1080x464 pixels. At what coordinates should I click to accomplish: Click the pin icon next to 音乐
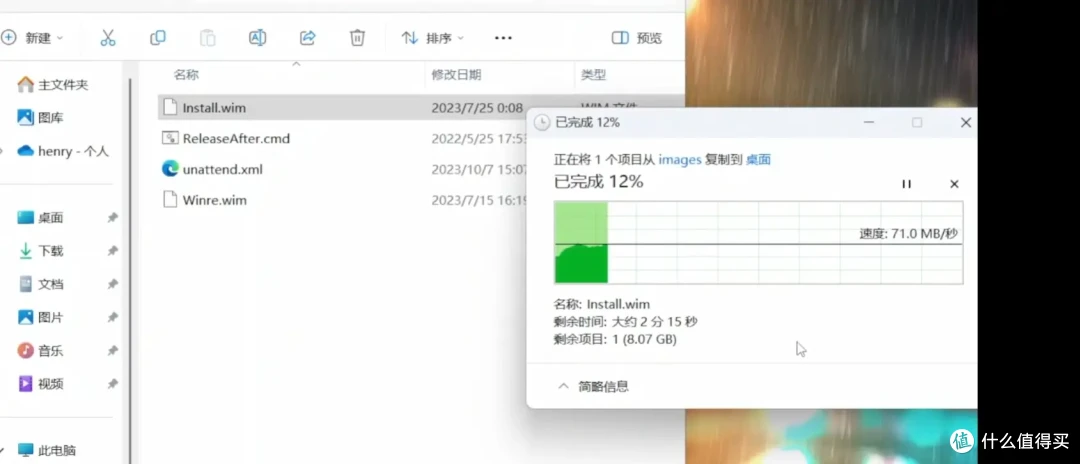[x=112, y=350]
